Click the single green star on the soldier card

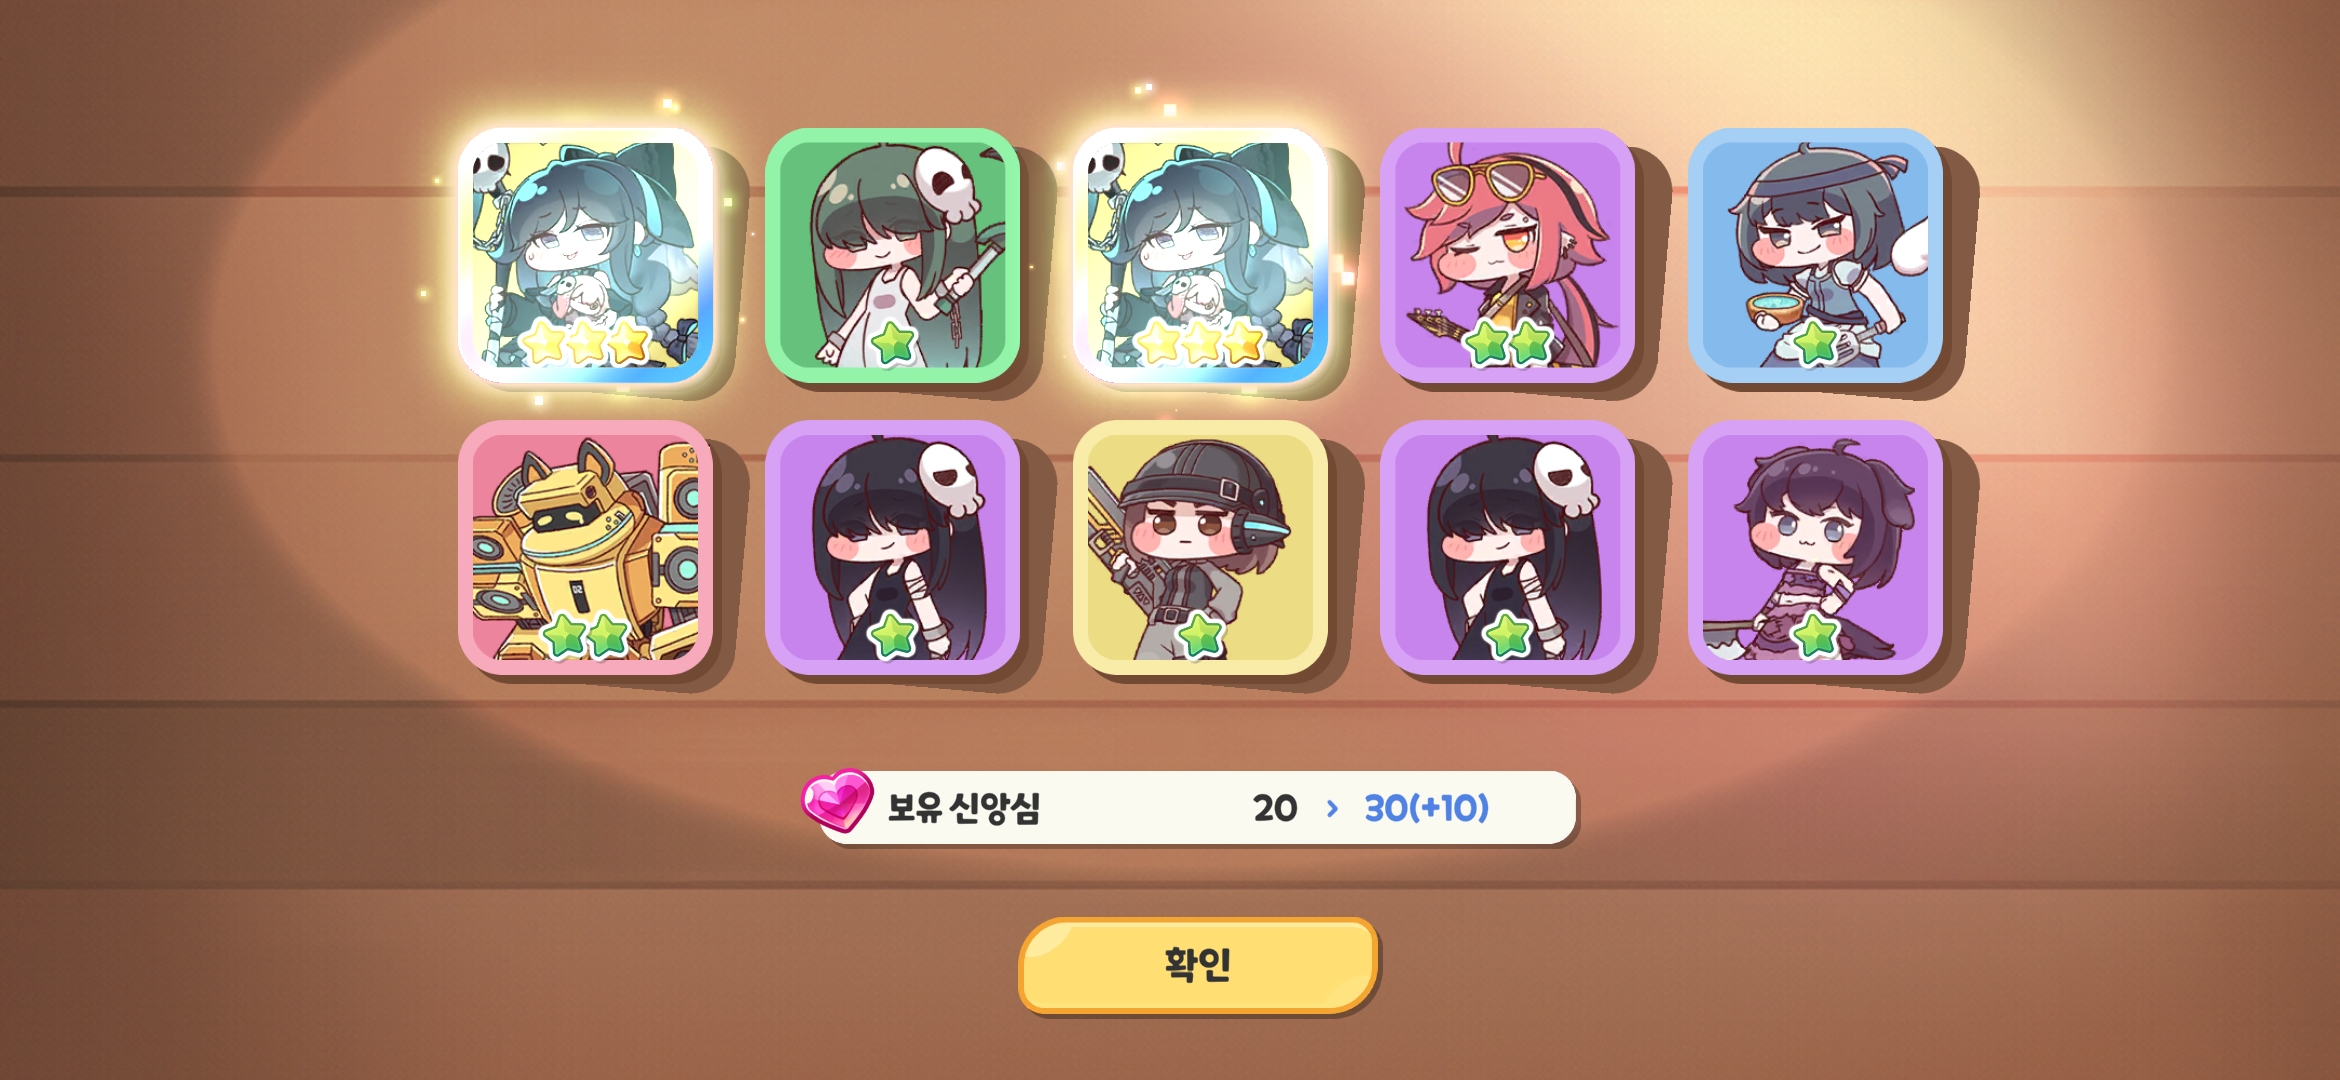click(x=1201, y=635)
